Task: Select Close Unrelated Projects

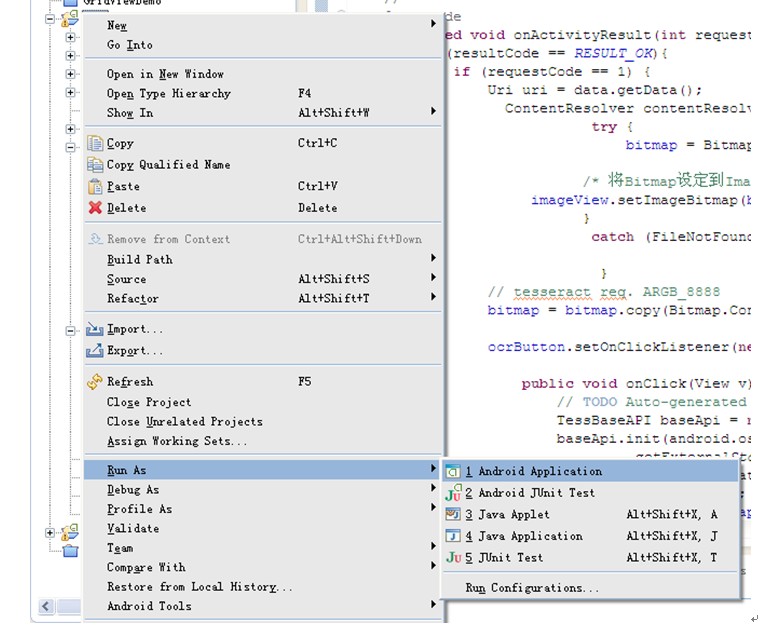Action: [263, 422]
